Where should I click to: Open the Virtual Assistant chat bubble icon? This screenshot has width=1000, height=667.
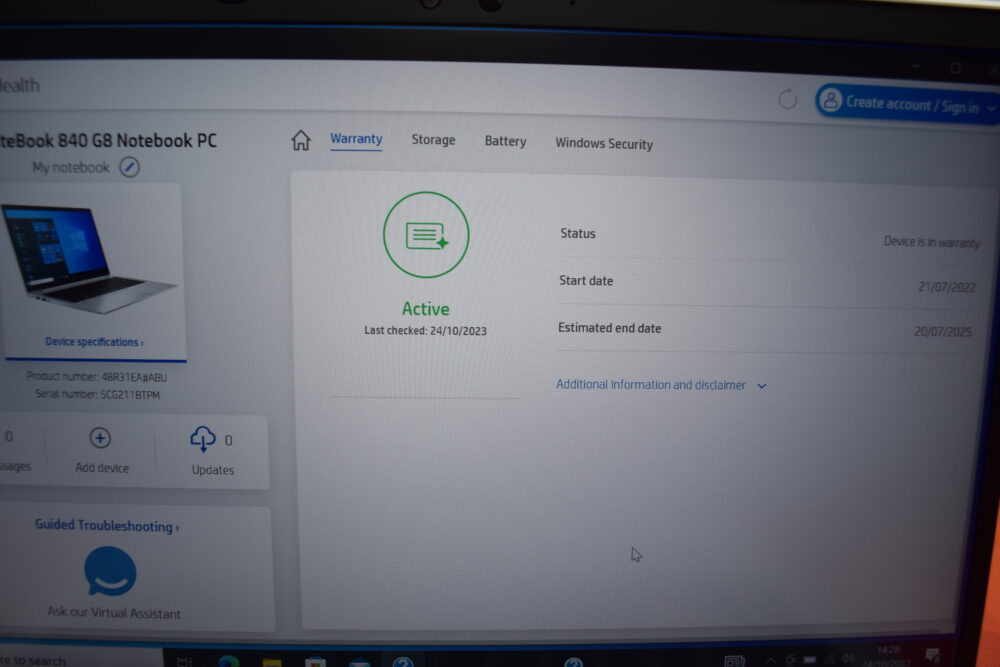pos(110,571)
